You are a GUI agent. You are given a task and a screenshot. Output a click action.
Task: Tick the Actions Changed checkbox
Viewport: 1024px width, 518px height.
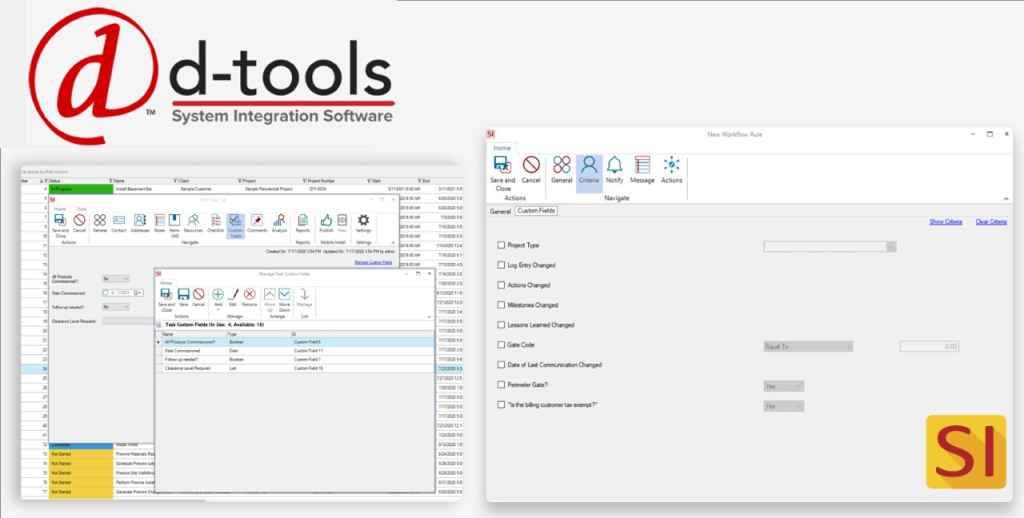(501, 285)
